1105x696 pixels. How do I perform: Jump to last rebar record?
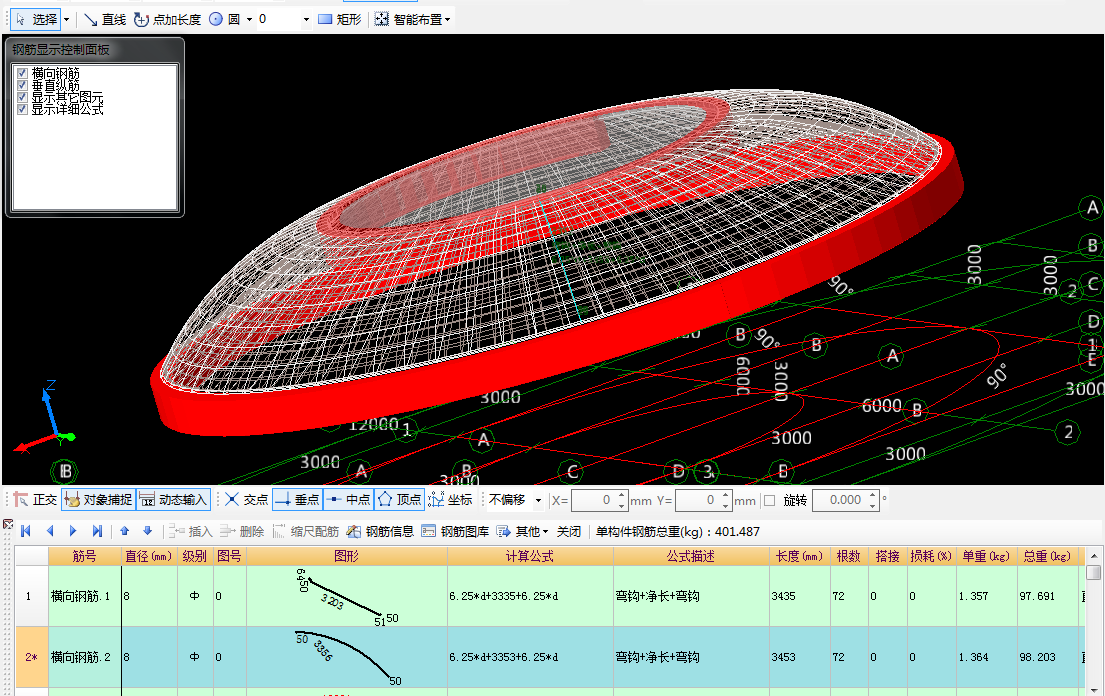point(97,531)
